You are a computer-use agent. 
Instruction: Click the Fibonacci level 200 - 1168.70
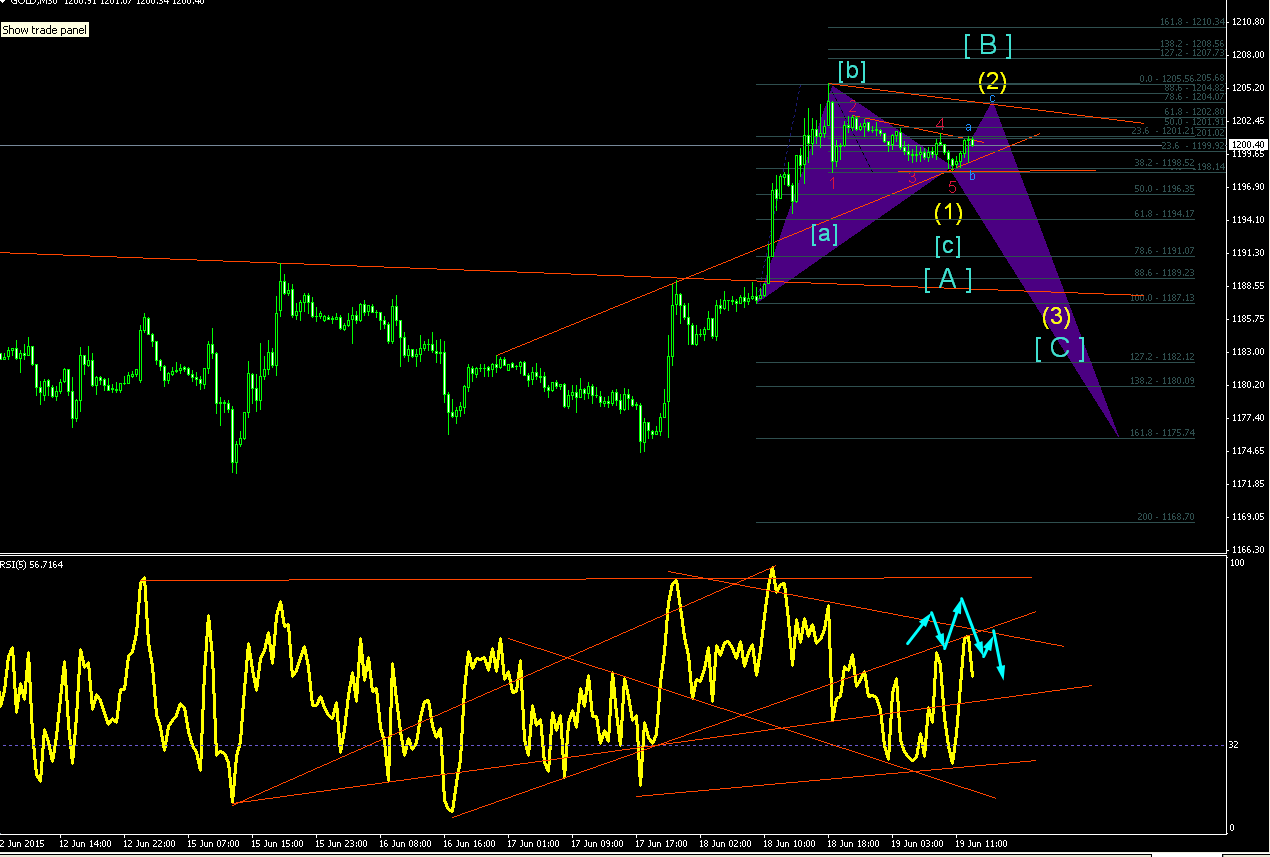click(x=1165, y=517)
